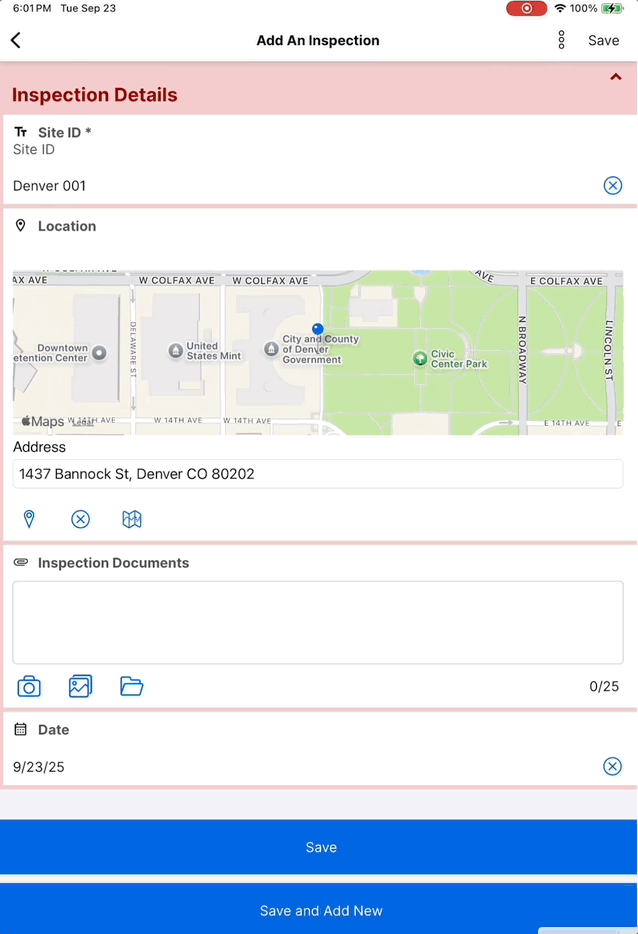The height and width of the screenshot is (934, 638).
Task: Tap the battery indicator in status bar
Action: pos(612,8)
